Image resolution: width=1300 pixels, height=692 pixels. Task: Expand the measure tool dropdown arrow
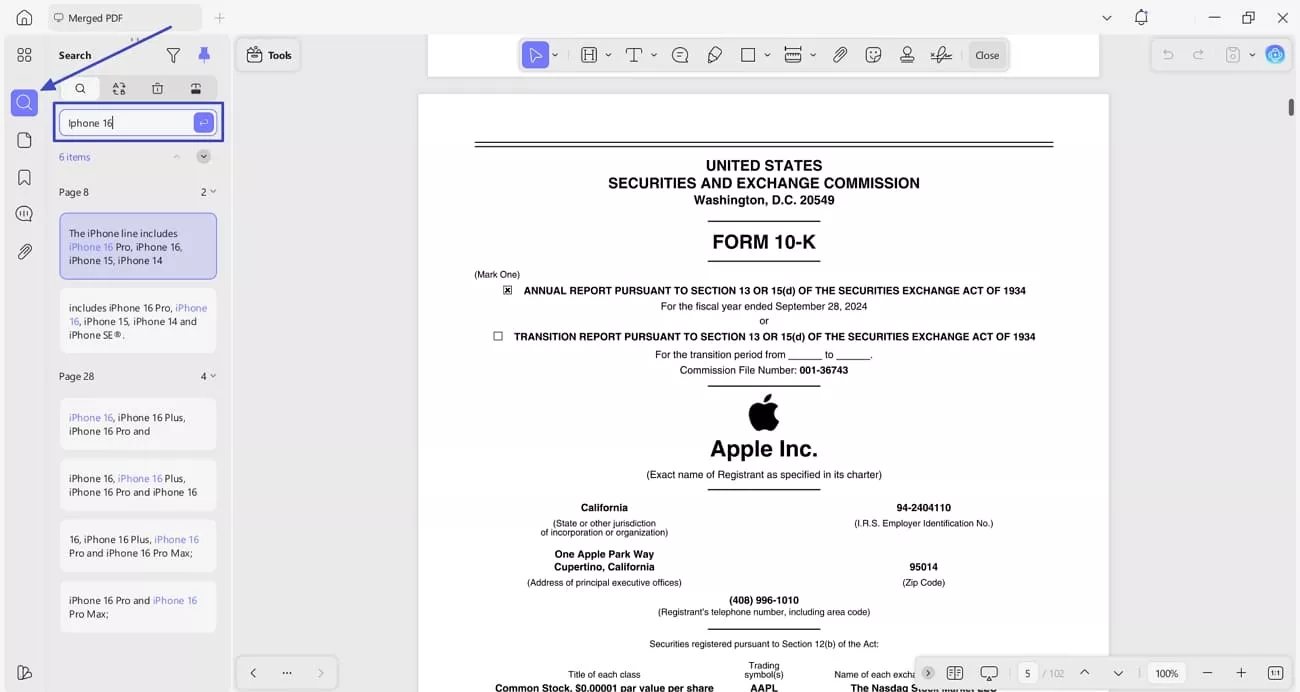click(x=813, y=55)
